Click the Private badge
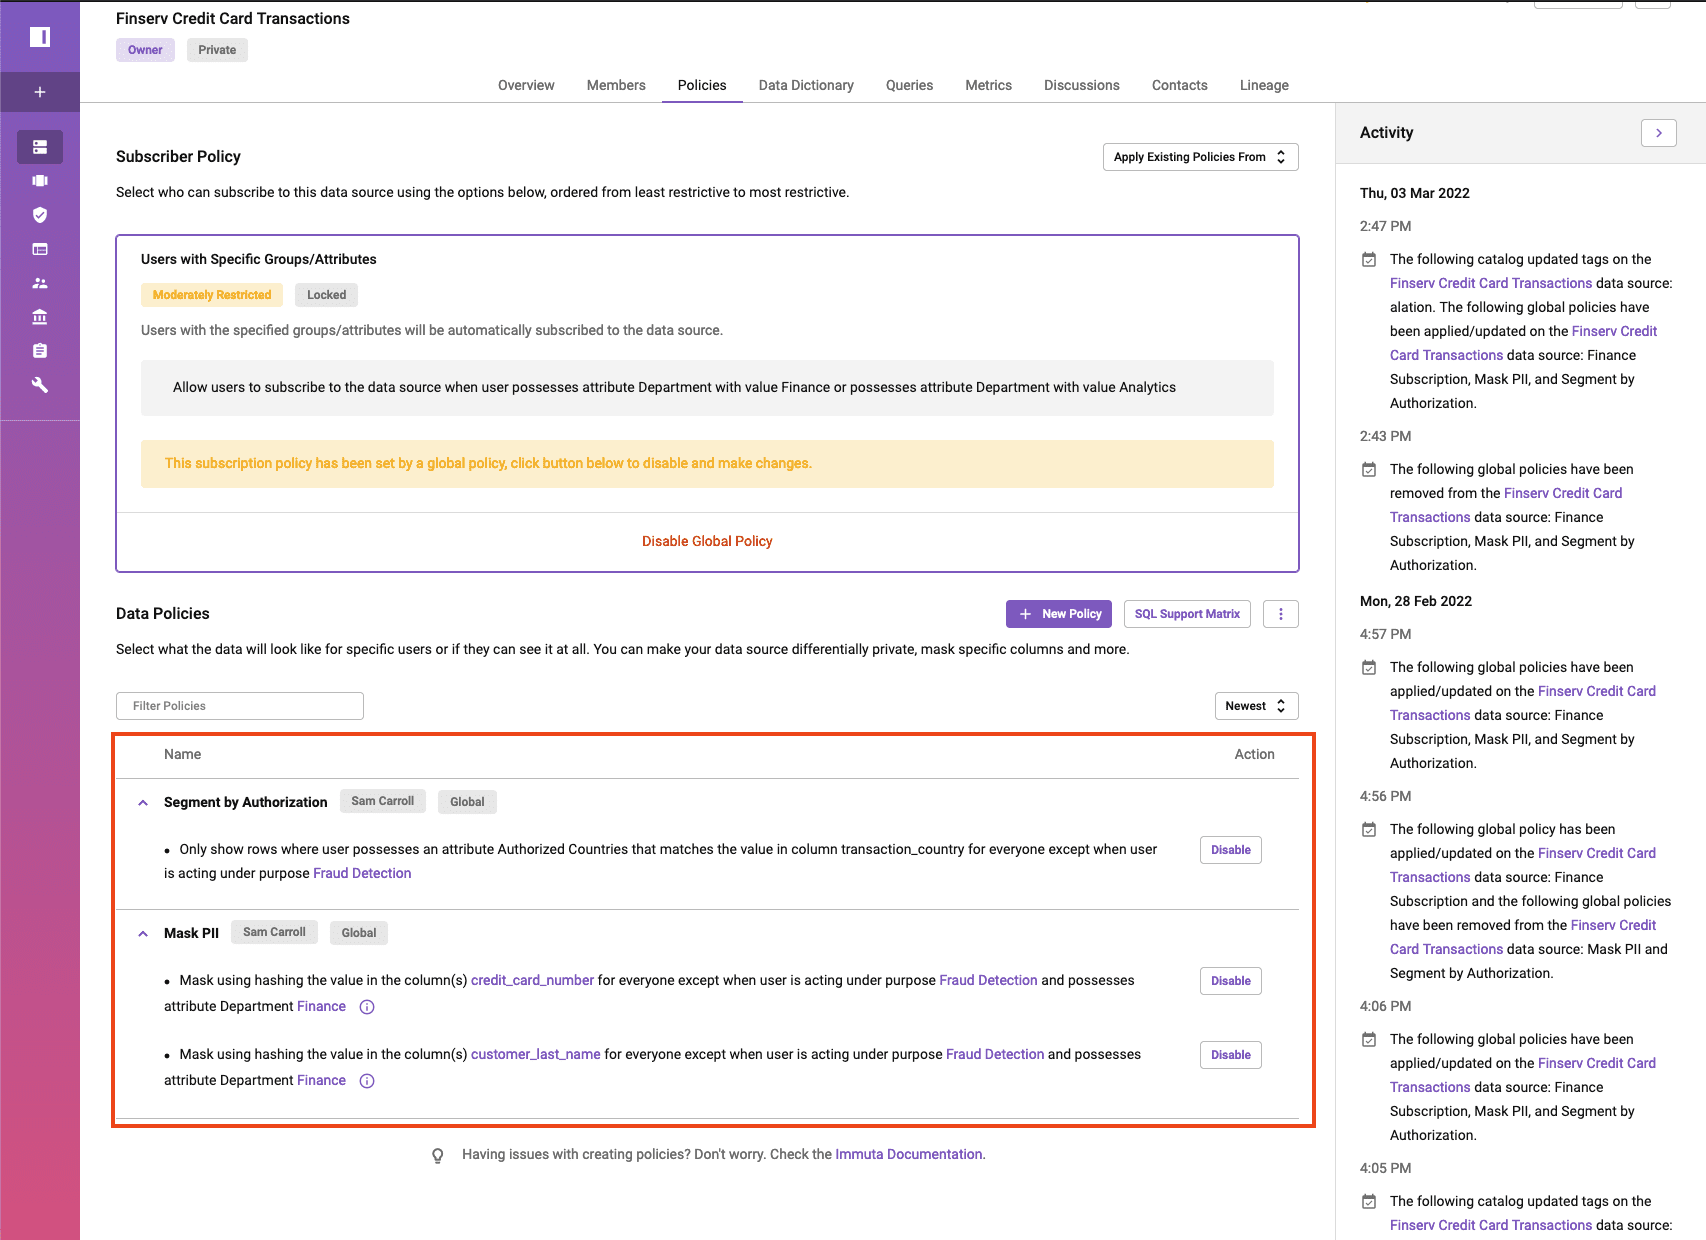The width and height of the screenshot is (1706, 1240). [217, 50]
